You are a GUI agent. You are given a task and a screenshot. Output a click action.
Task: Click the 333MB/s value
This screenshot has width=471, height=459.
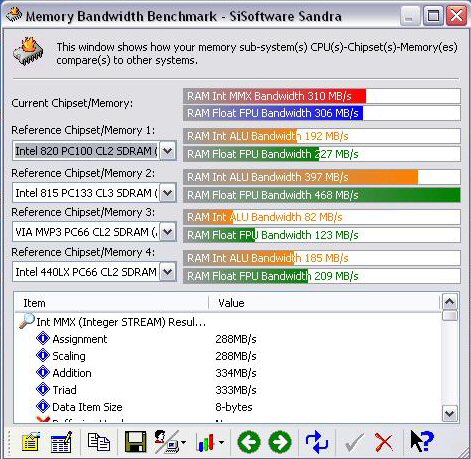(x=236, y=390)
